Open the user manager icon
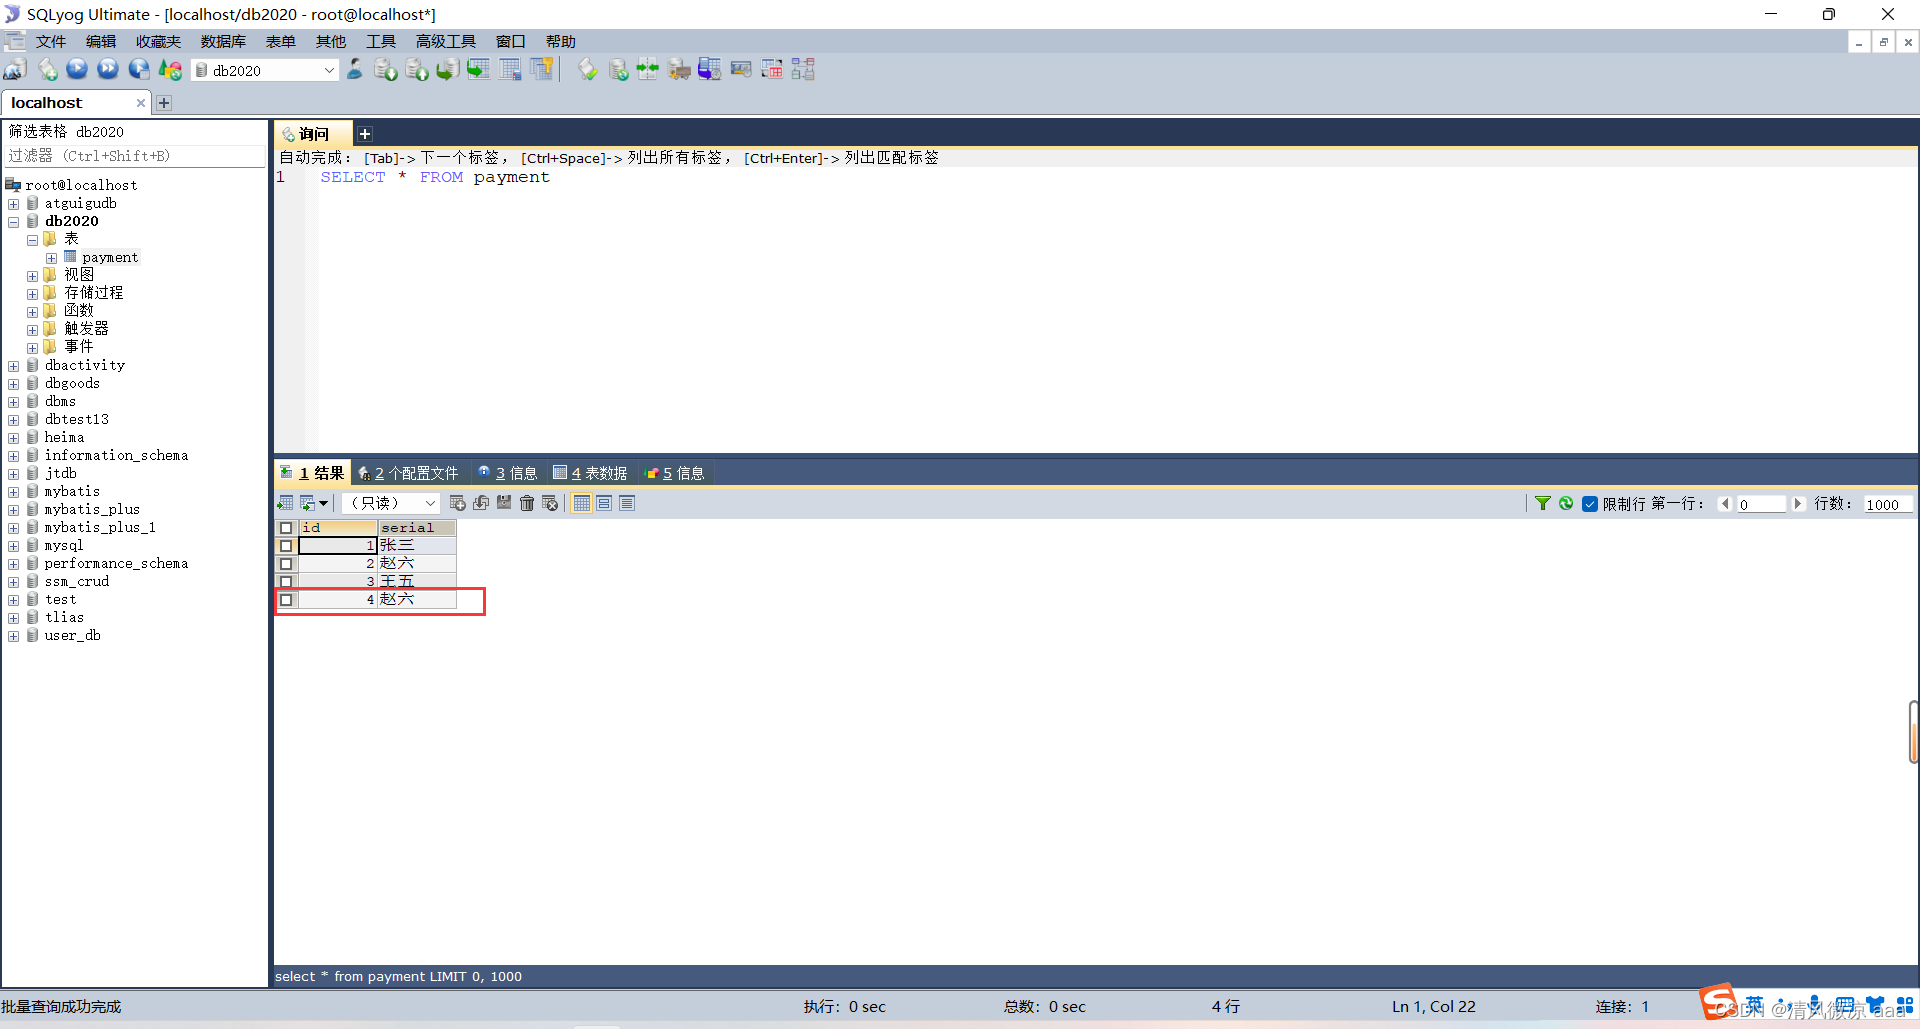 tap(355, 69)
